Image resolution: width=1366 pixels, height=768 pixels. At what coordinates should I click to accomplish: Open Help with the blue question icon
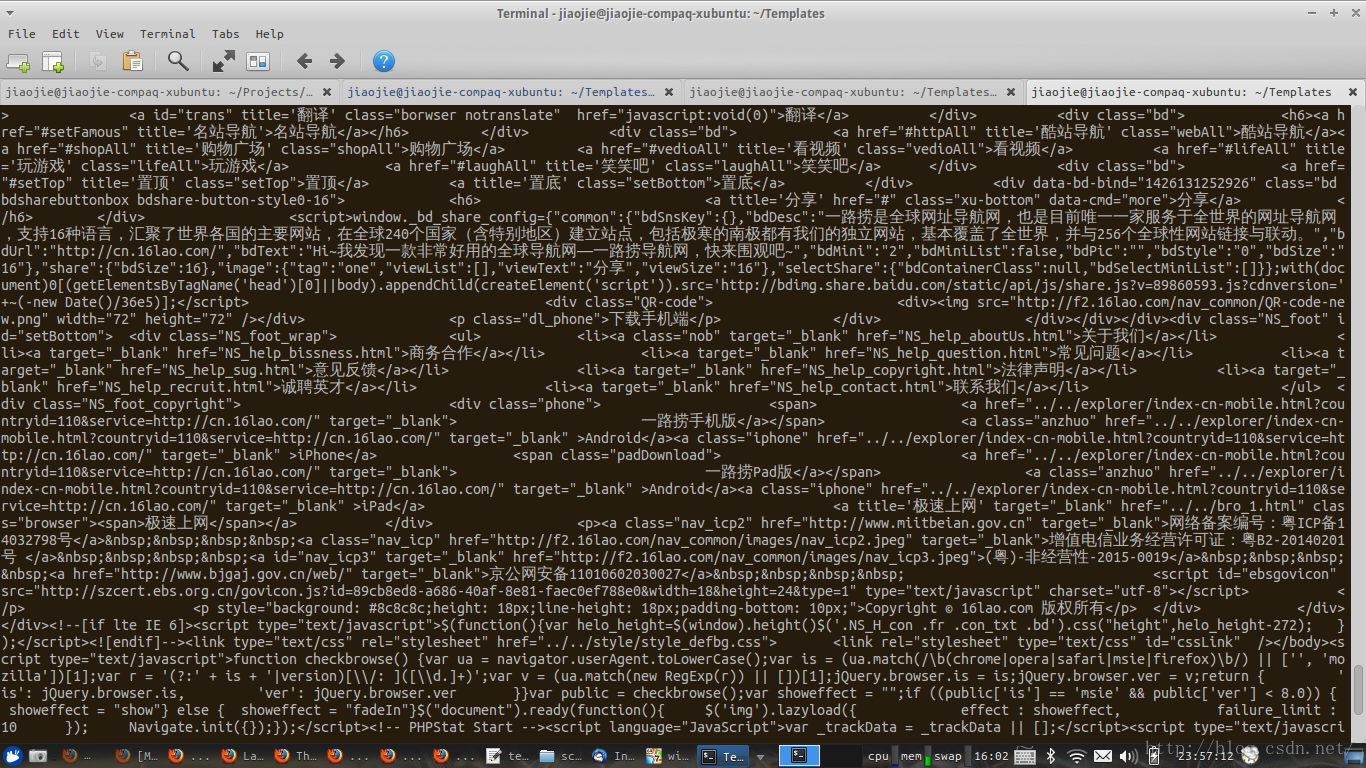coord(383,62)
